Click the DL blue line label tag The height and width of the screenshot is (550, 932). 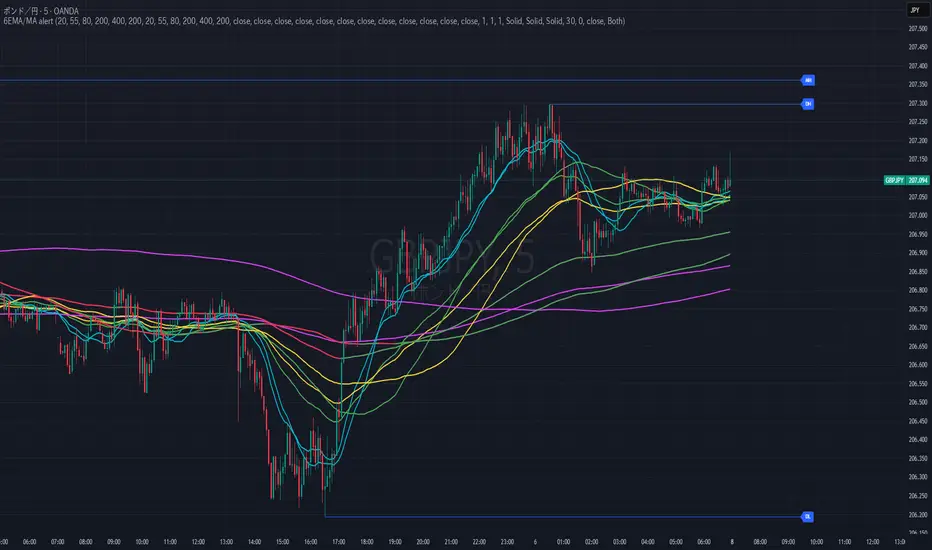[x=807, y=517]
